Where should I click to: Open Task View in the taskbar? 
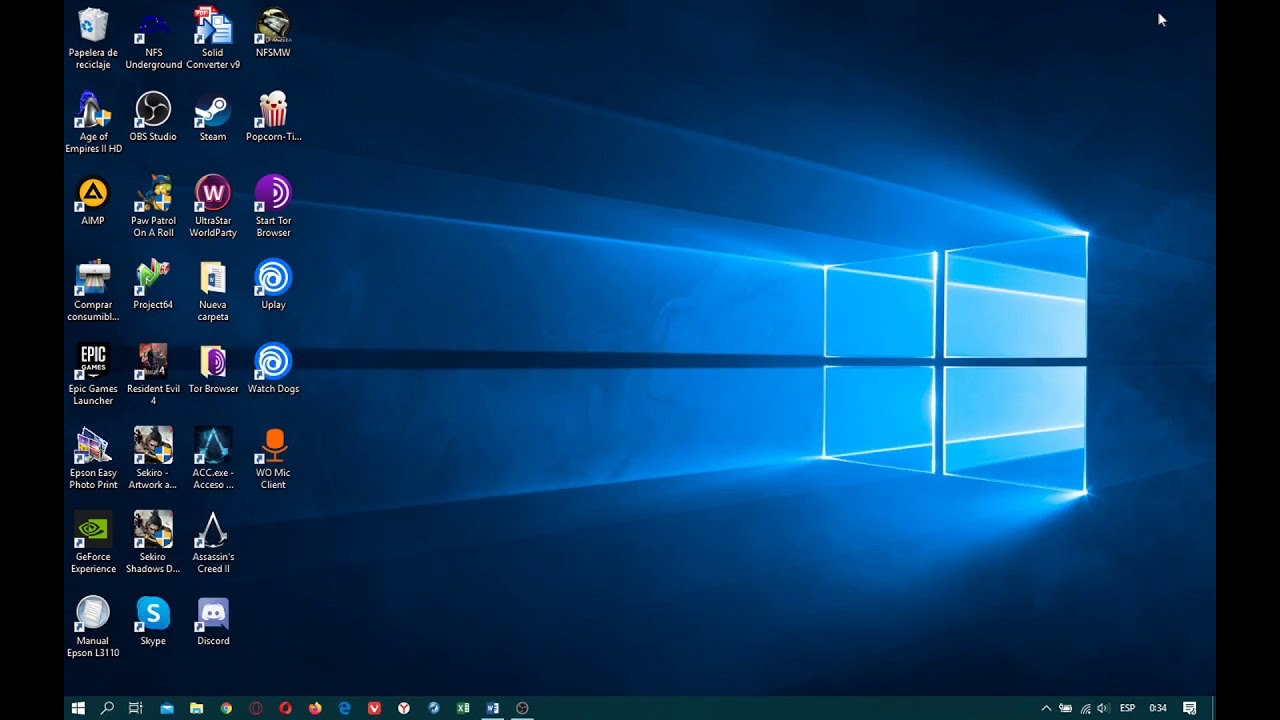point(136,708)
